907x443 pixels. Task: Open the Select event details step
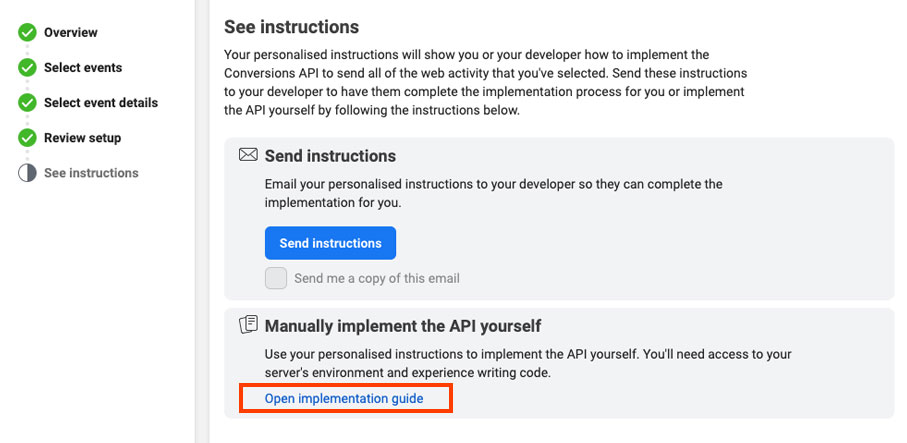pyautogui.click(x=101, y=103)
